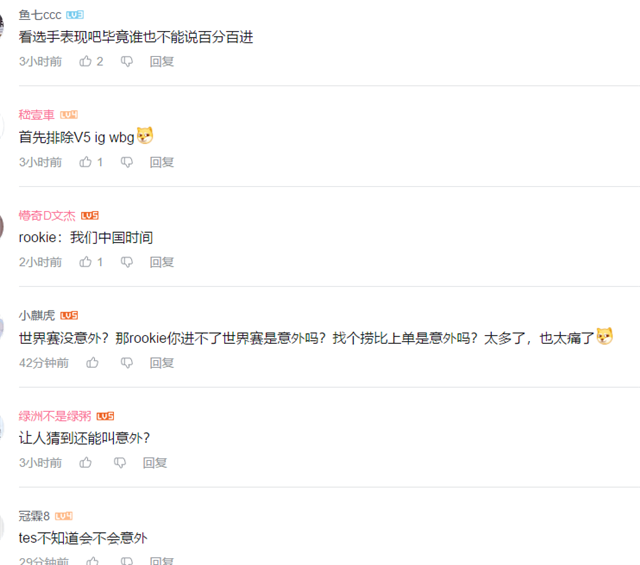Dislike the rookie：我们中国时间 comment
640x565 pixels.
tap(127, 262)
